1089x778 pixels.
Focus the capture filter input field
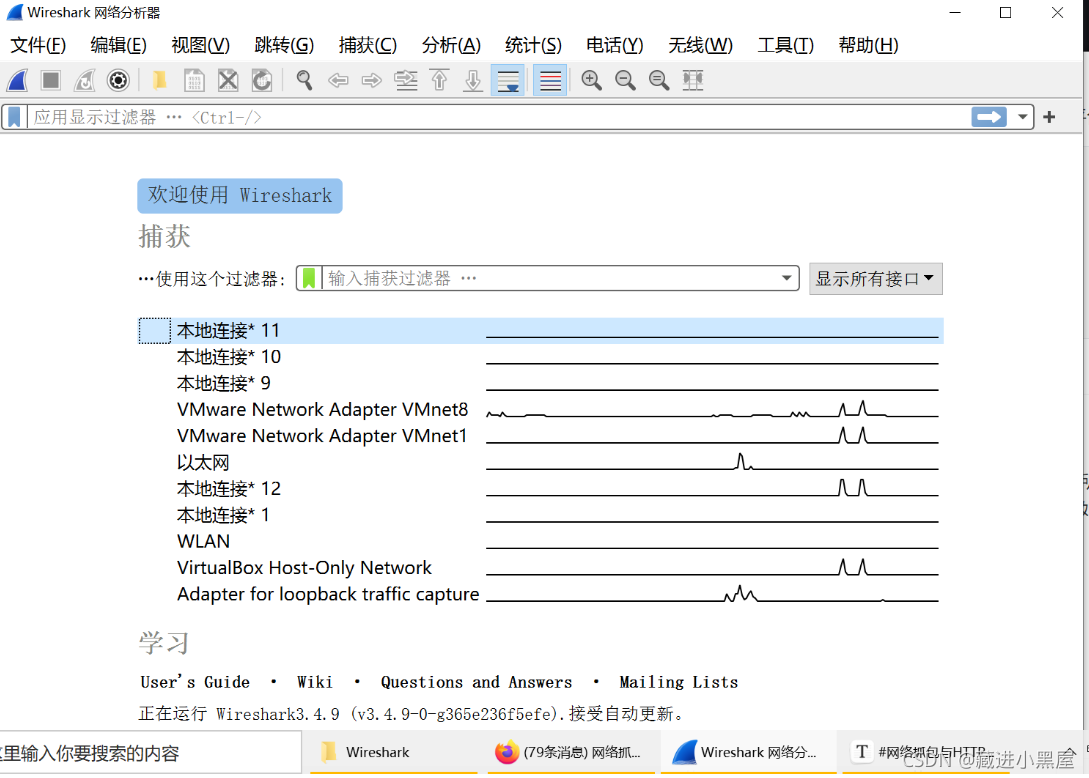point(549,279)
